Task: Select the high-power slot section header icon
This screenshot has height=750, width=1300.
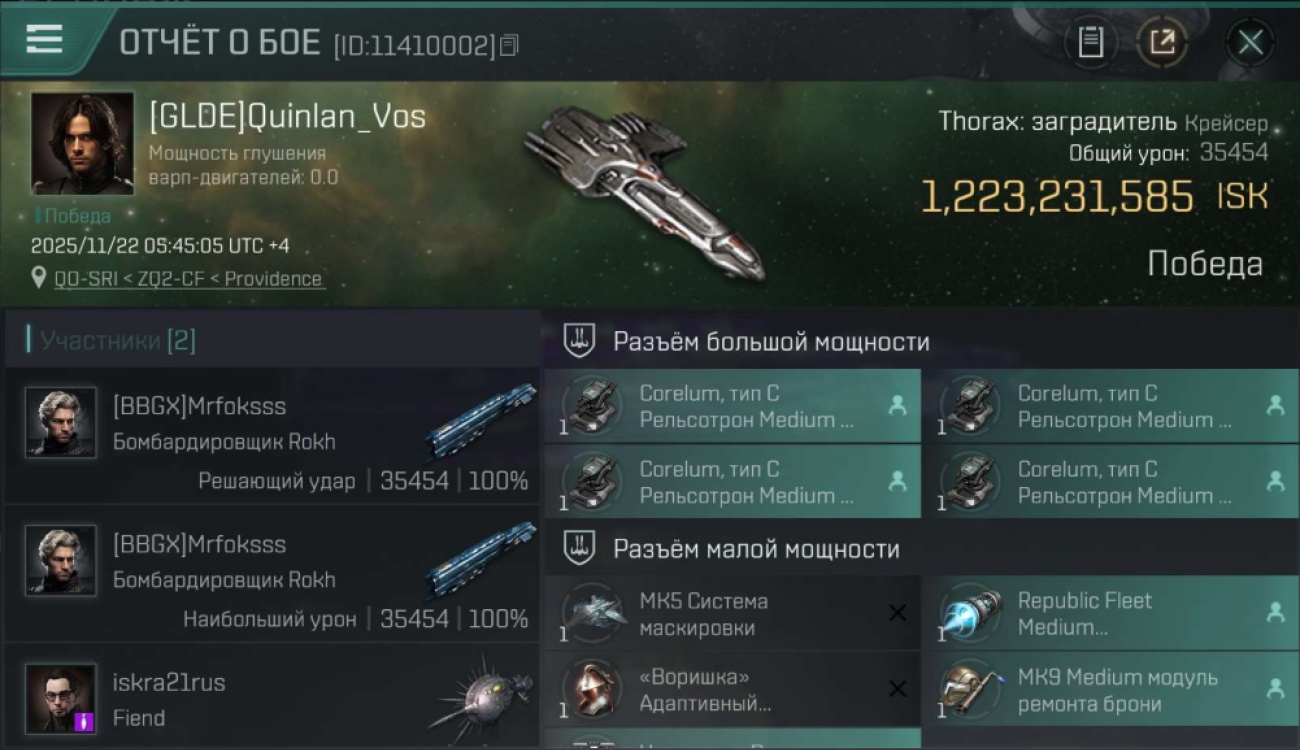Action: coord(580,341)
